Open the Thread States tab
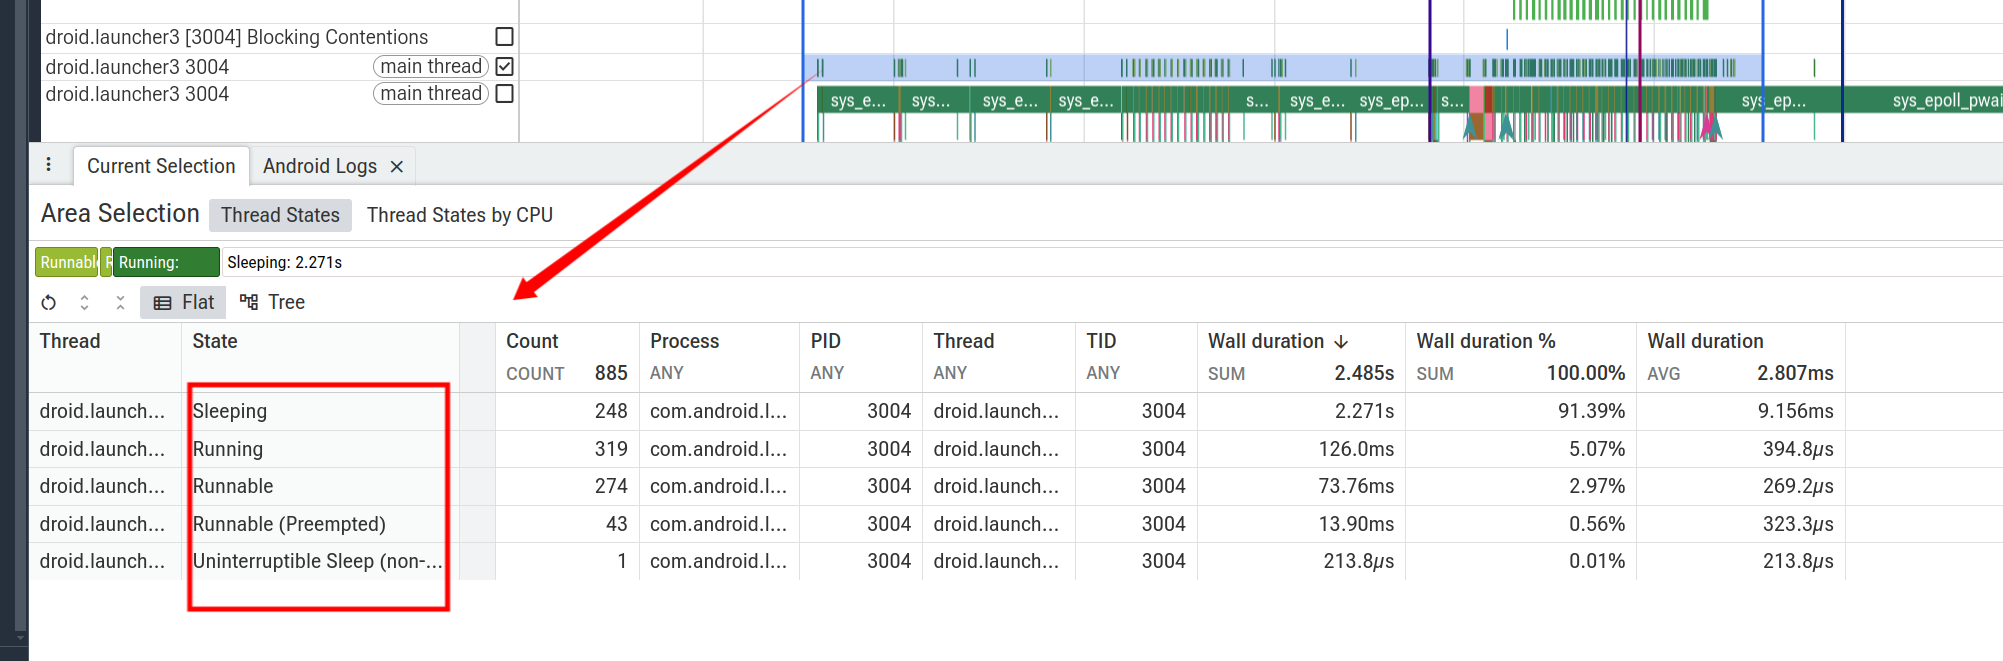The image size is (2003, 661). click(280, 215)
